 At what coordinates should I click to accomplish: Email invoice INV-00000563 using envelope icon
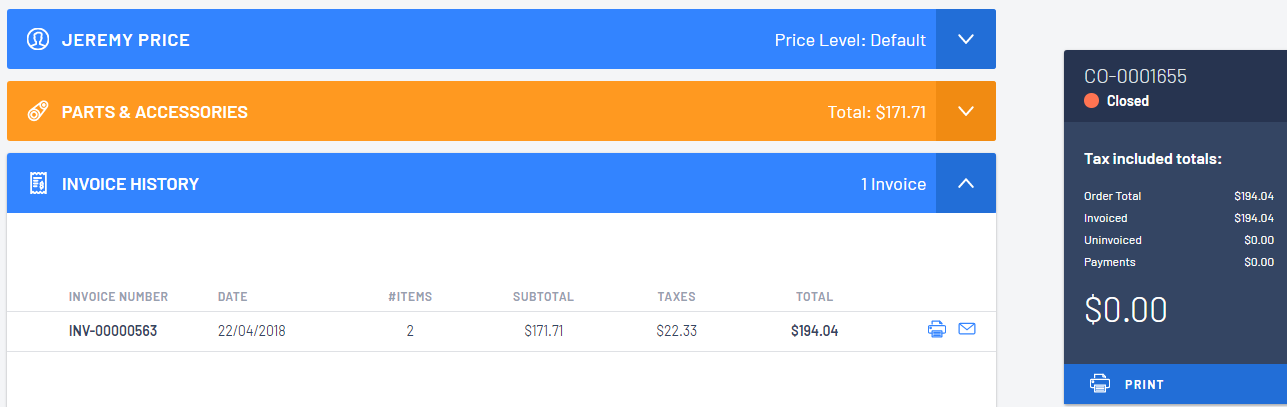coord(967,329)
